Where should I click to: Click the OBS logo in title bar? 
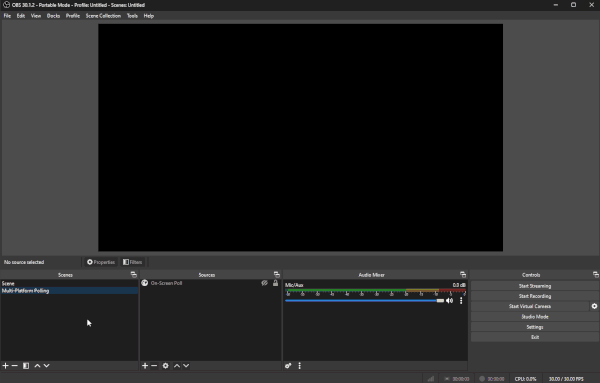coord(6,5)
